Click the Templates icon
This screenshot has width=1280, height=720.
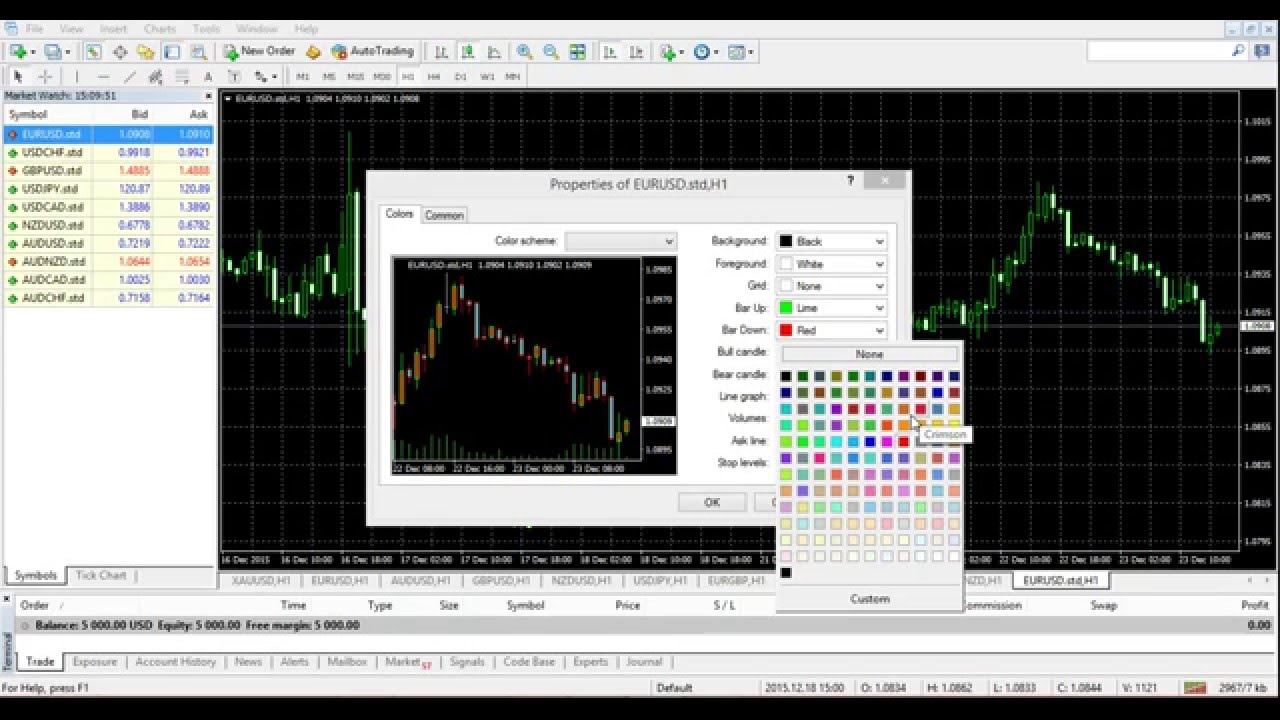point(737,52)
